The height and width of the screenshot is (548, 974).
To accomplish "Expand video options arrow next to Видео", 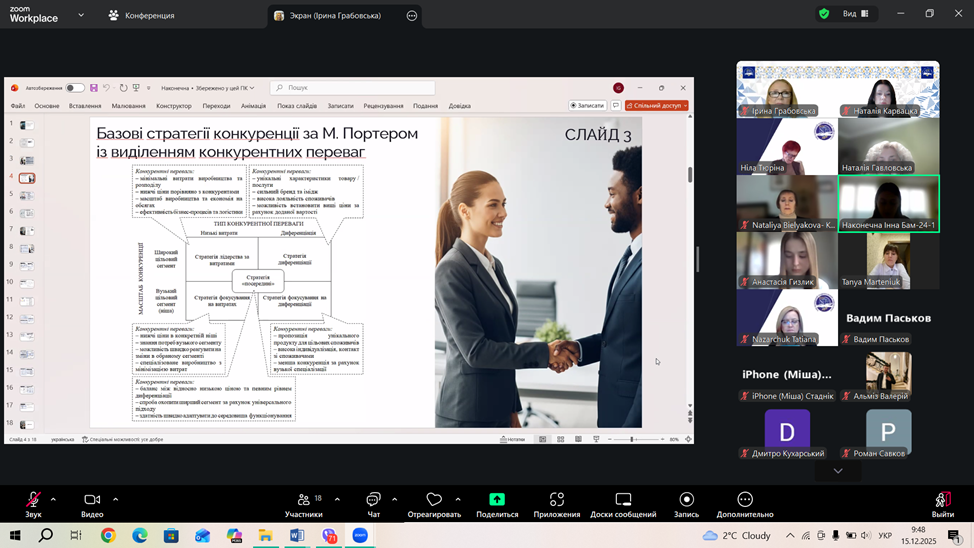I will tap(115, 499).
